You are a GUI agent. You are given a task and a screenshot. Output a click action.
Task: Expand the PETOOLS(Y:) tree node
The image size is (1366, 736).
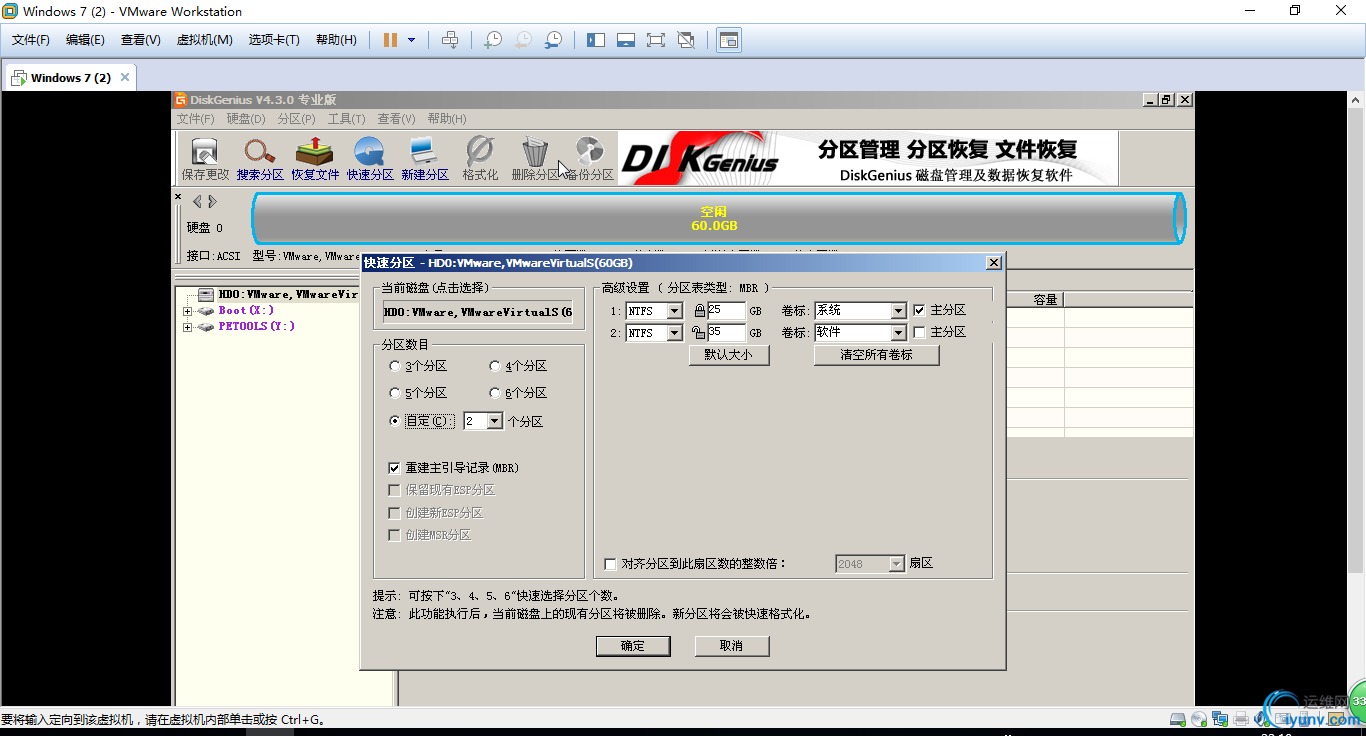pos(187,327)
